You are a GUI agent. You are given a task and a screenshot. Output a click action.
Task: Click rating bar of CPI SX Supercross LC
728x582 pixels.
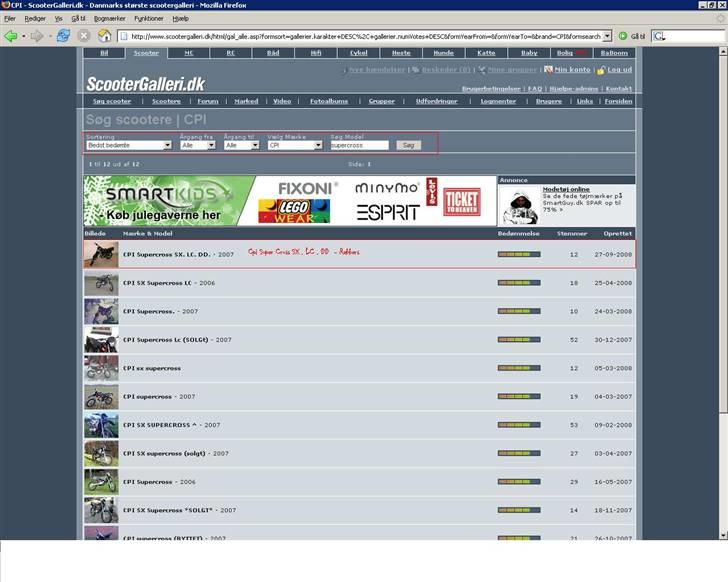519,283
